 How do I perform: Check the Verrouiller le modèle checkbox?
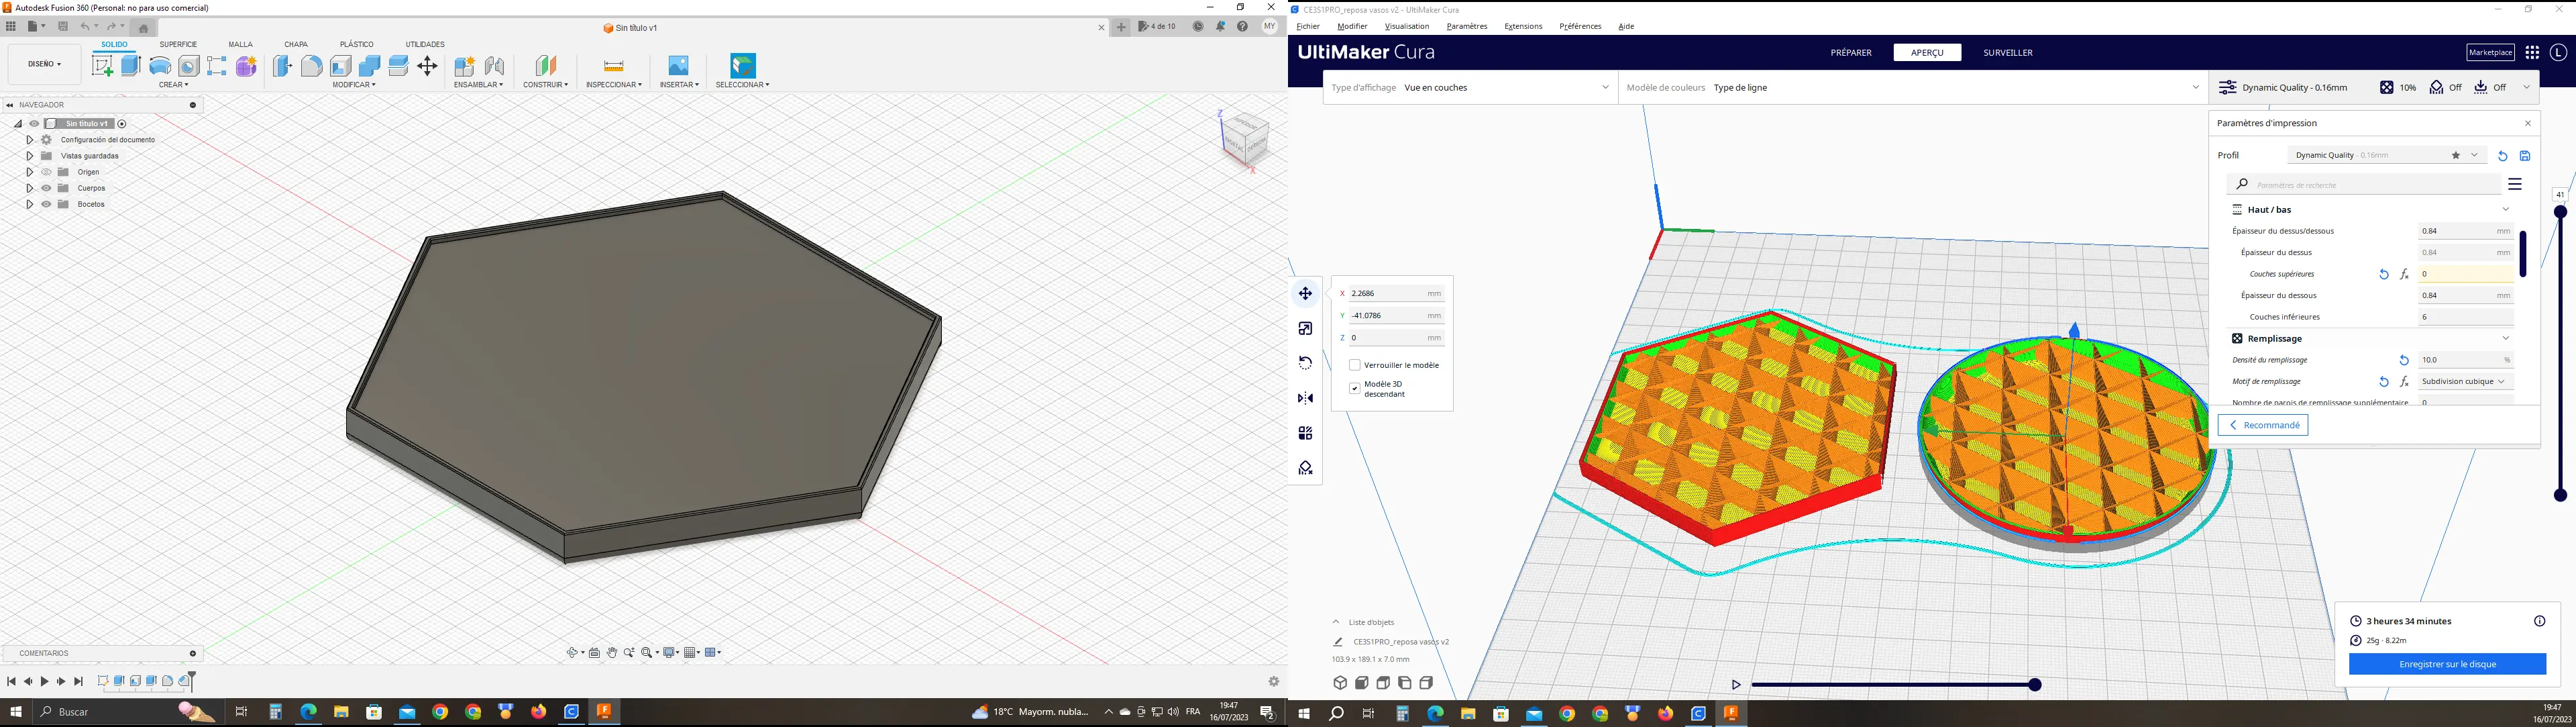[x=1355, y=365]
